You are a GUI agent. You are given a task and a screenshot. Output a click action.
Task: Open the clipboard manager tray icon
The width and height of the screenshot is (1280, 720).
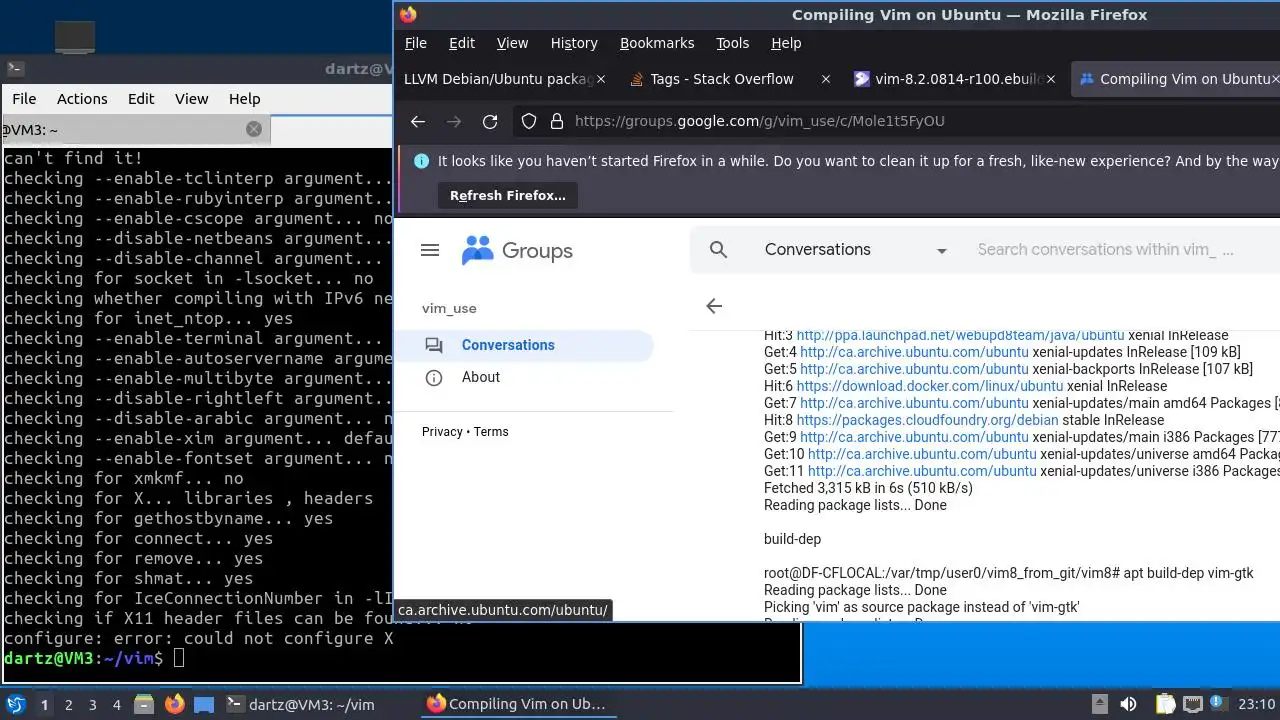(1165, 704)
